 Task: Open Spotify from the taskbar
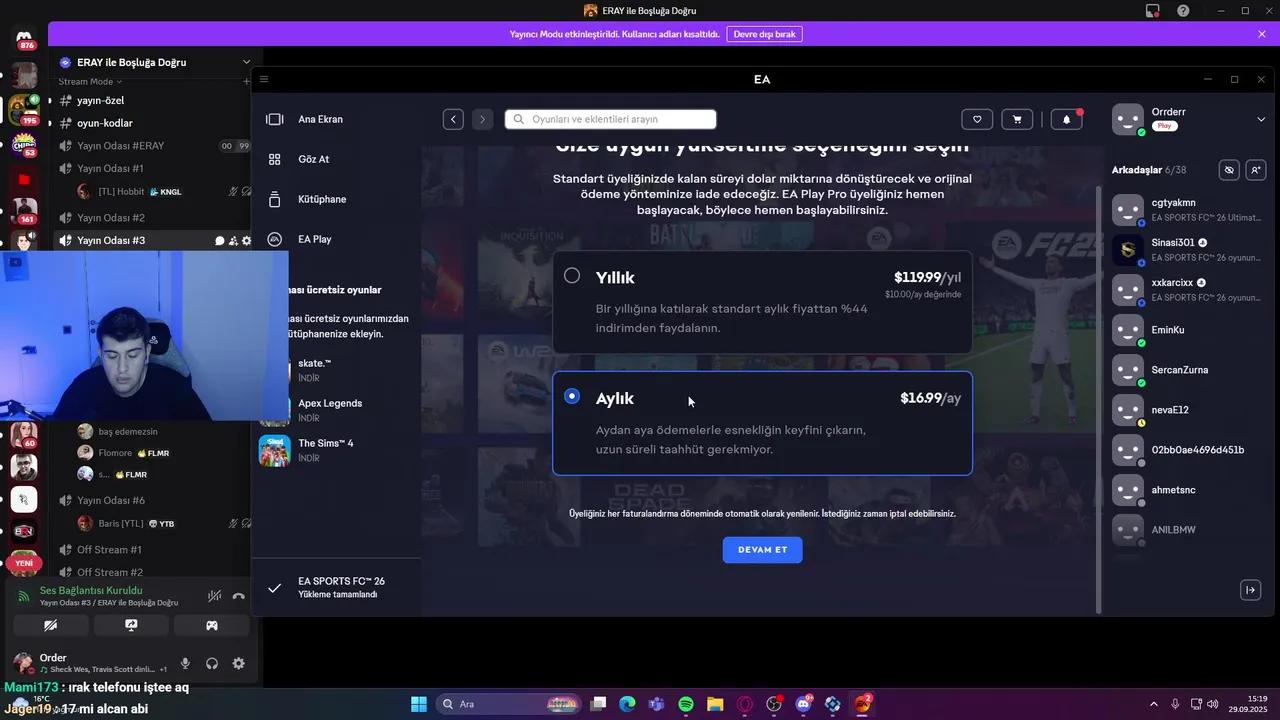686,704
